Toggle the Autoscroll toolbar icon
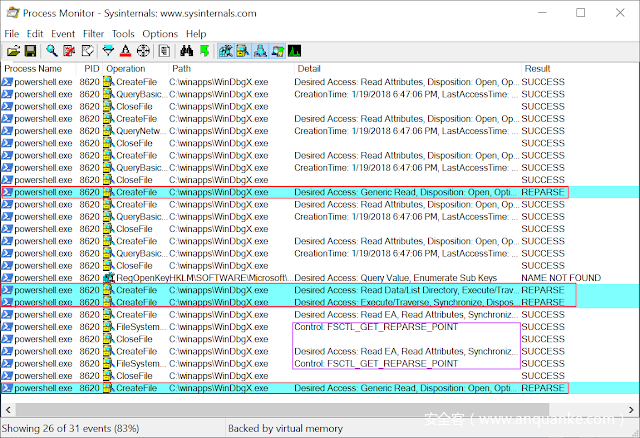Viewport: 640px width, 438px height. click(x=69, y=51)
